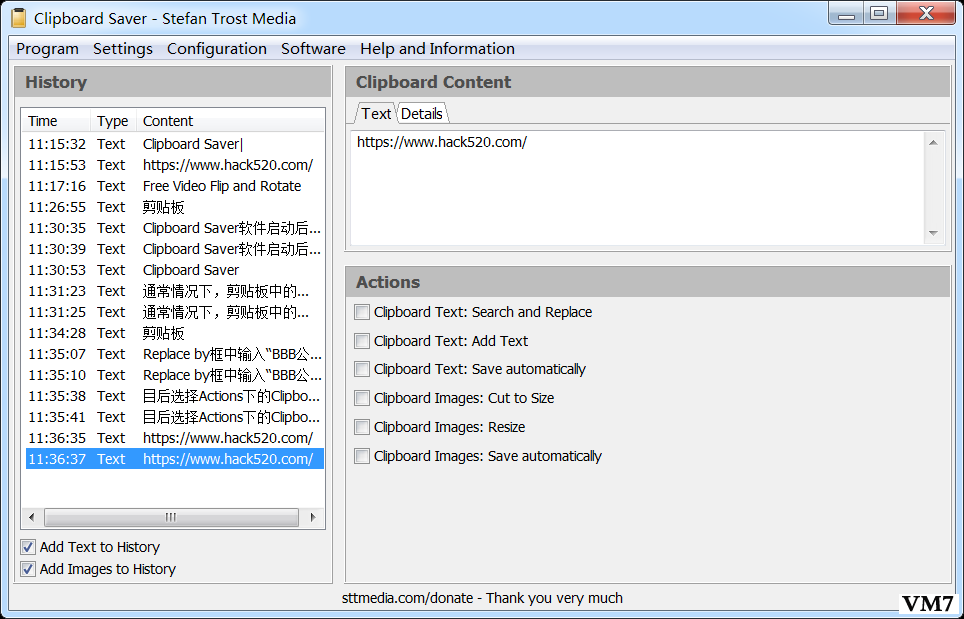This screenshot has width=964, height=619.
Task: Open the Help and Information menu
Action: [x=438, y=49]
